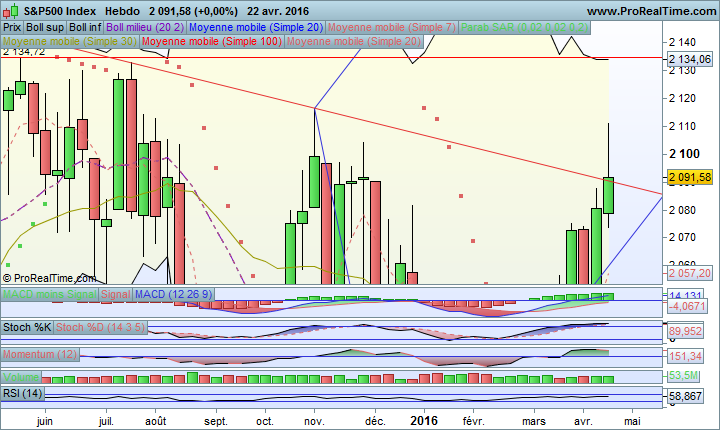Image resolution: width=720 pixels, height=430 pixels.
Task: Click the 2 070 price axis label
Action: 682,238
